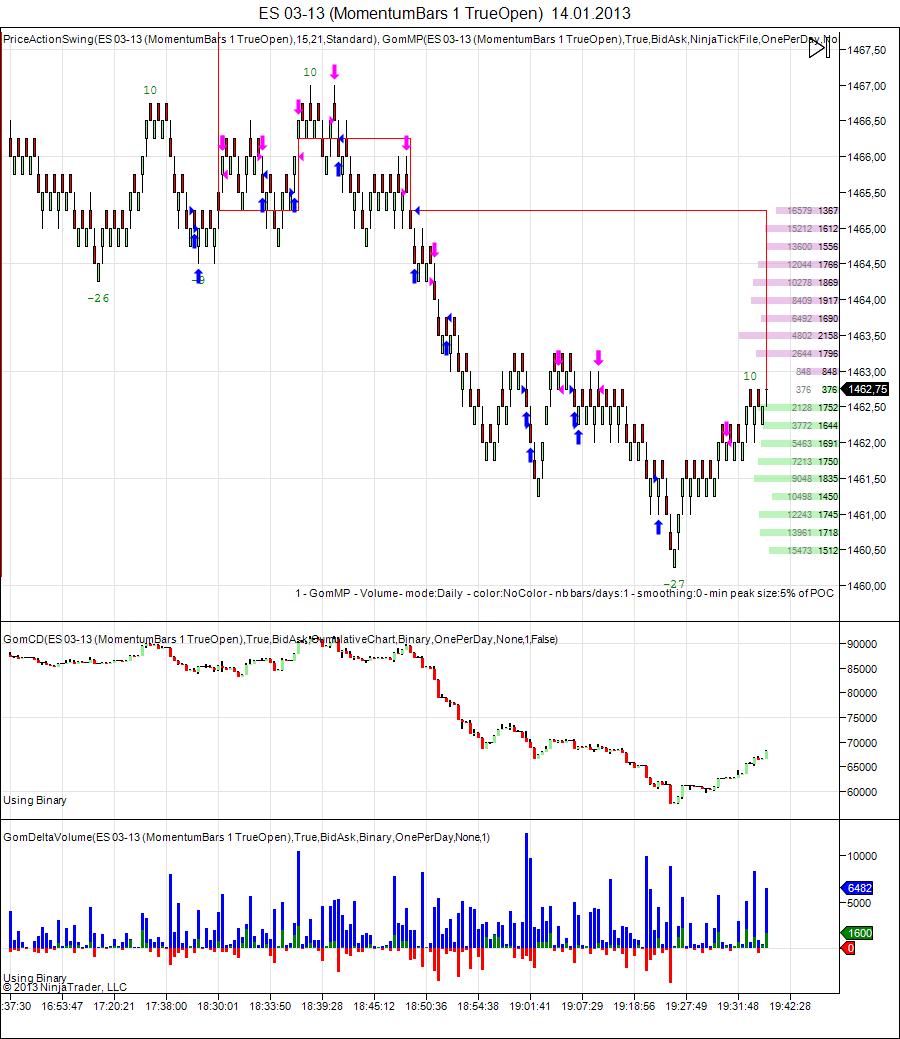Image resolution: width=900 pixels, height=1039 pixels.
Task: Click the volume profile row 13600 1556
Action: click(802, 246)
